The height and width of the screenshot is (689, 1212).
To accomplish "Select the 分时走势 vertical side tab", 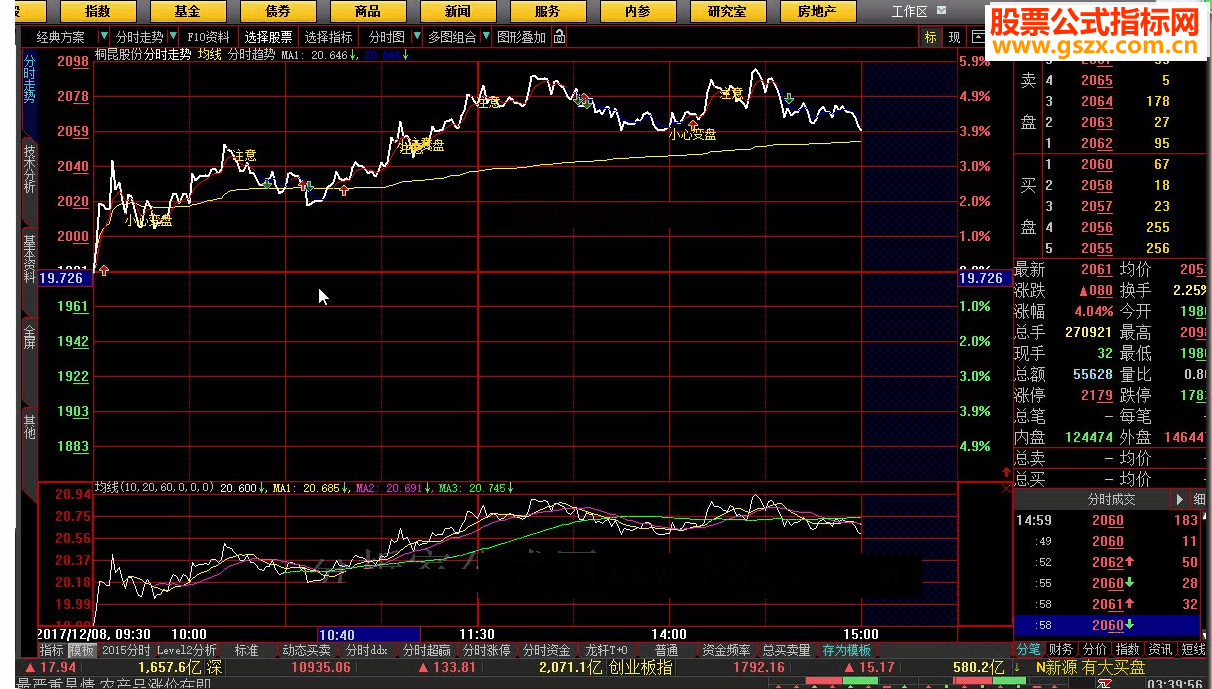I will coord(29,80).
